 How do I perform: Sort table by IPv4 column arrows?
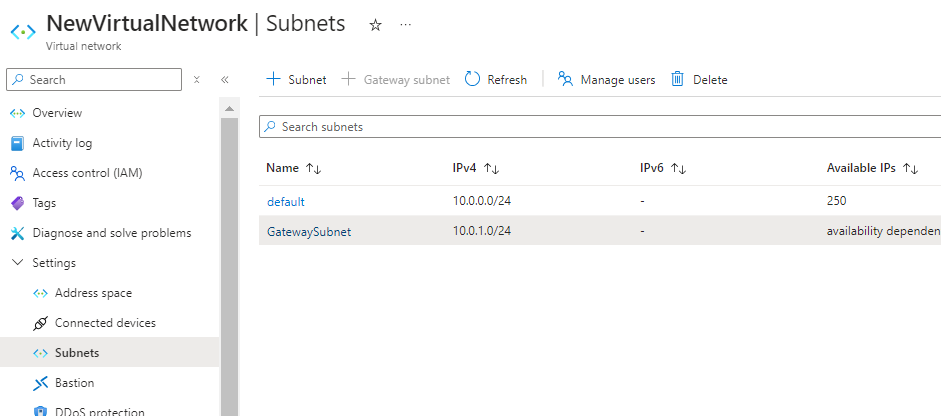[x=492, y=169]
